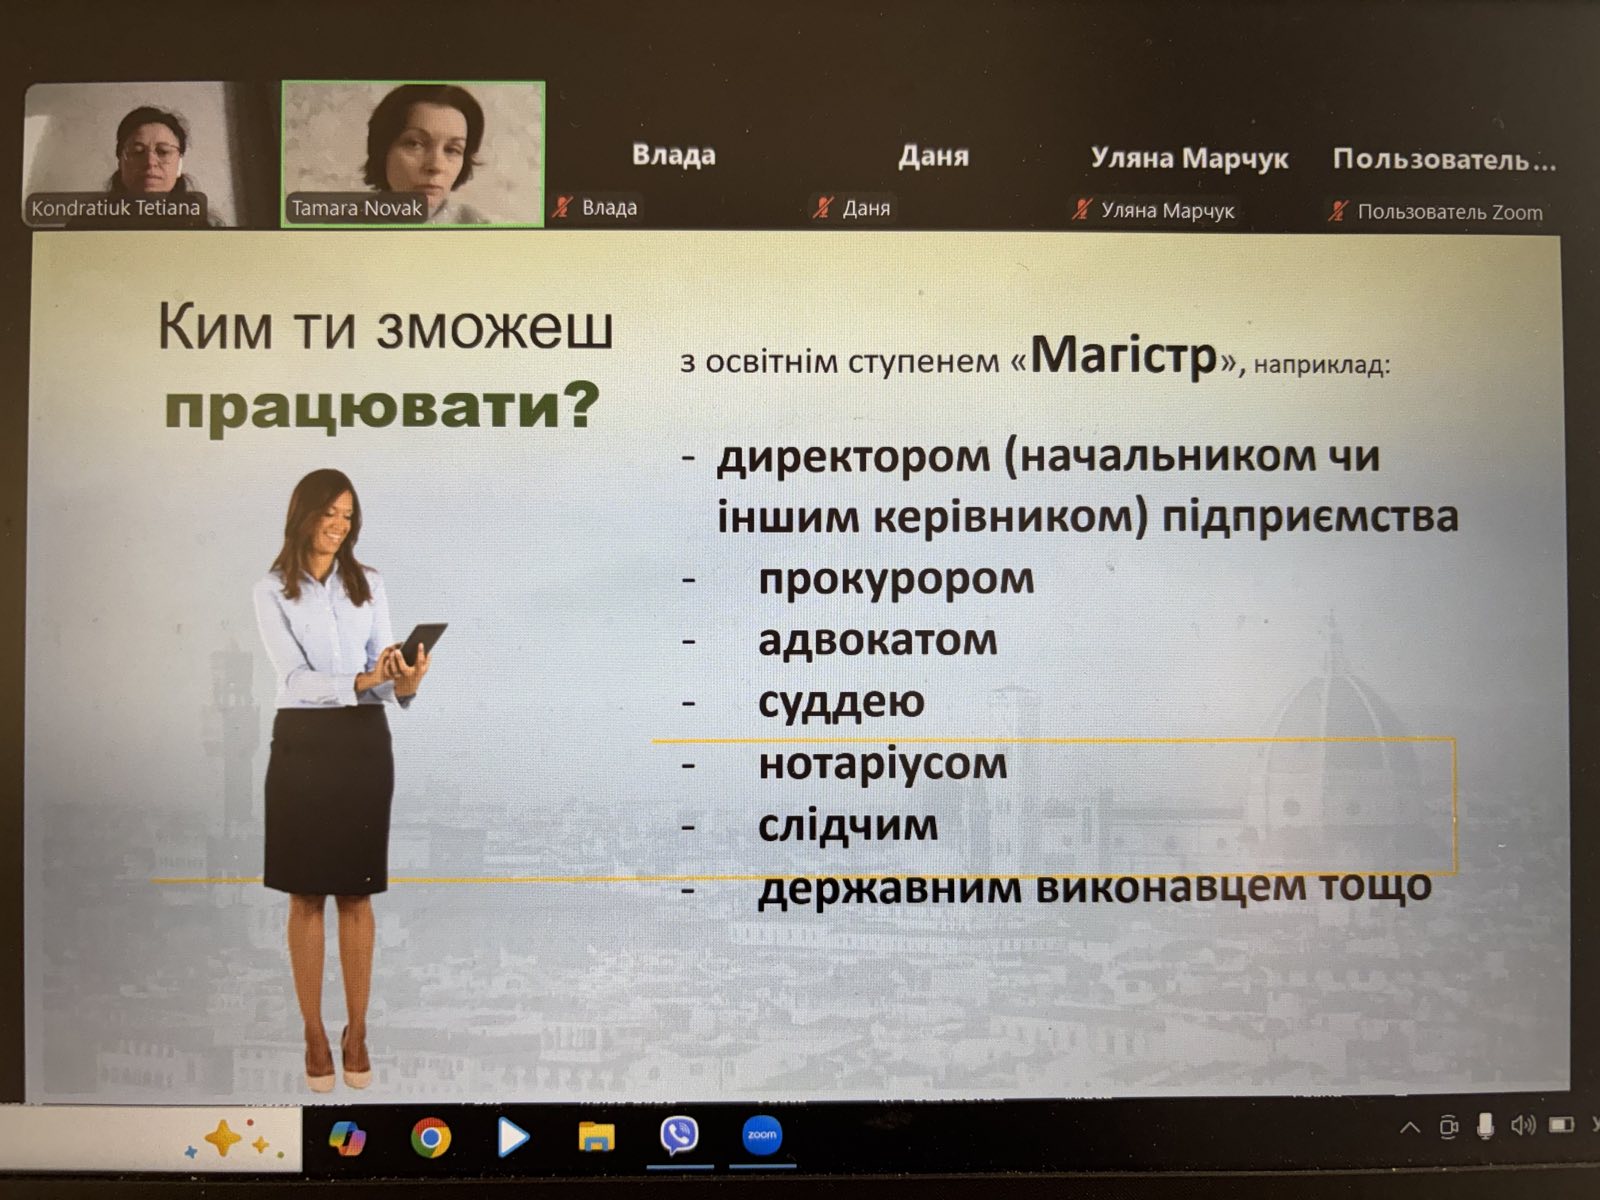Image resolution: width=1600 pixels, height=1200 pixels.
Task: Click the microphone icon in system tray
Action: [x=1486, y=1126]
